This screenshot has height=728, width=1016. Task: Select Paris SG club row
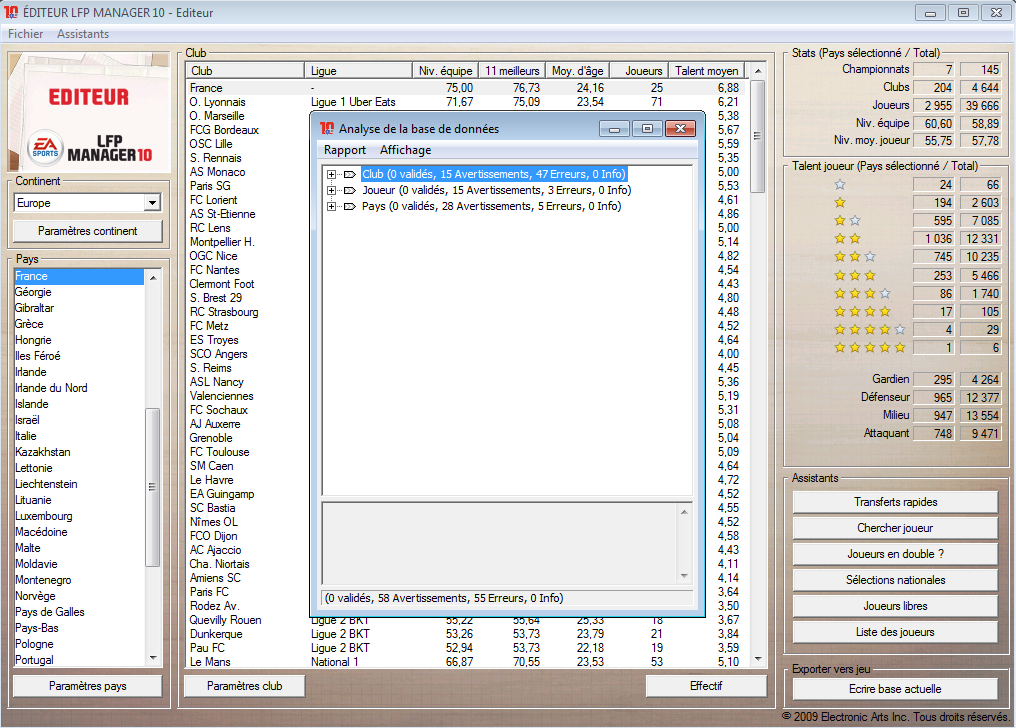click(247, 186)
